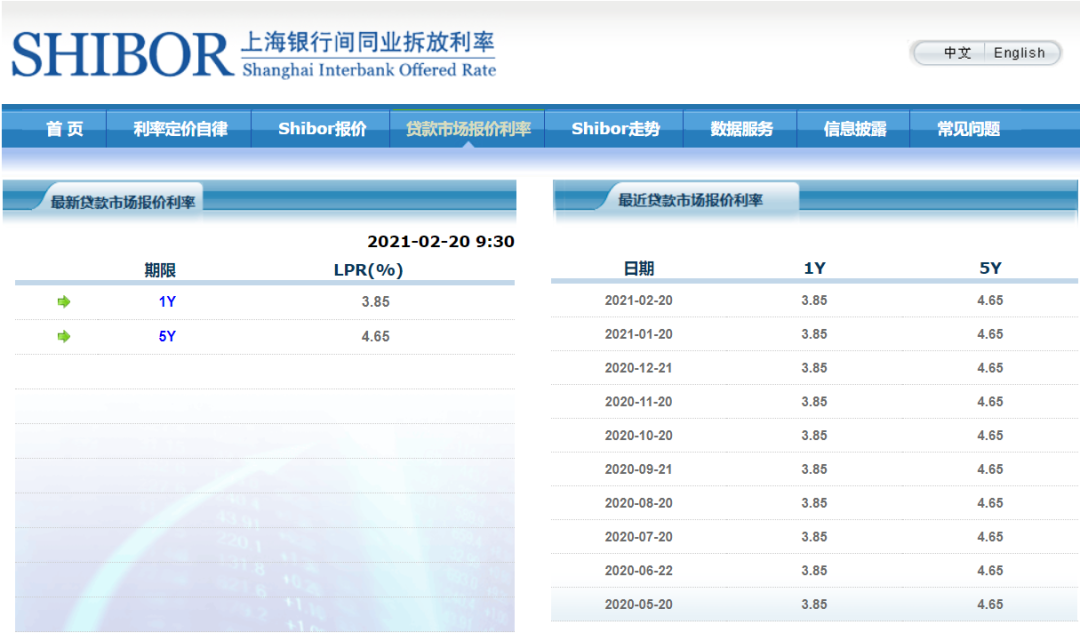
Task: Open the 首页 menu item
Action: [65, 129]
